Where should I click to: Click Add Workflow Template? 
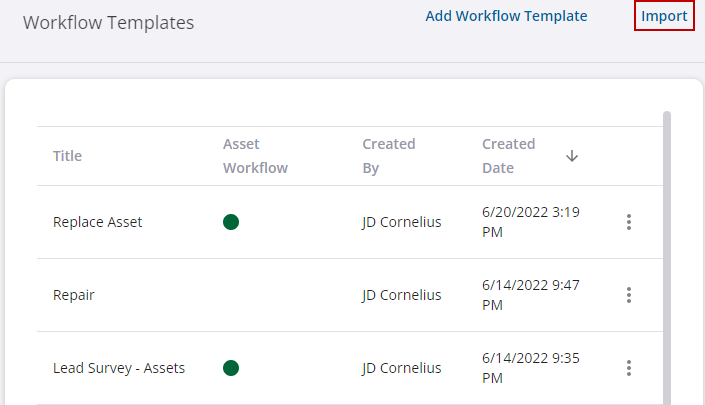(506, 16)
